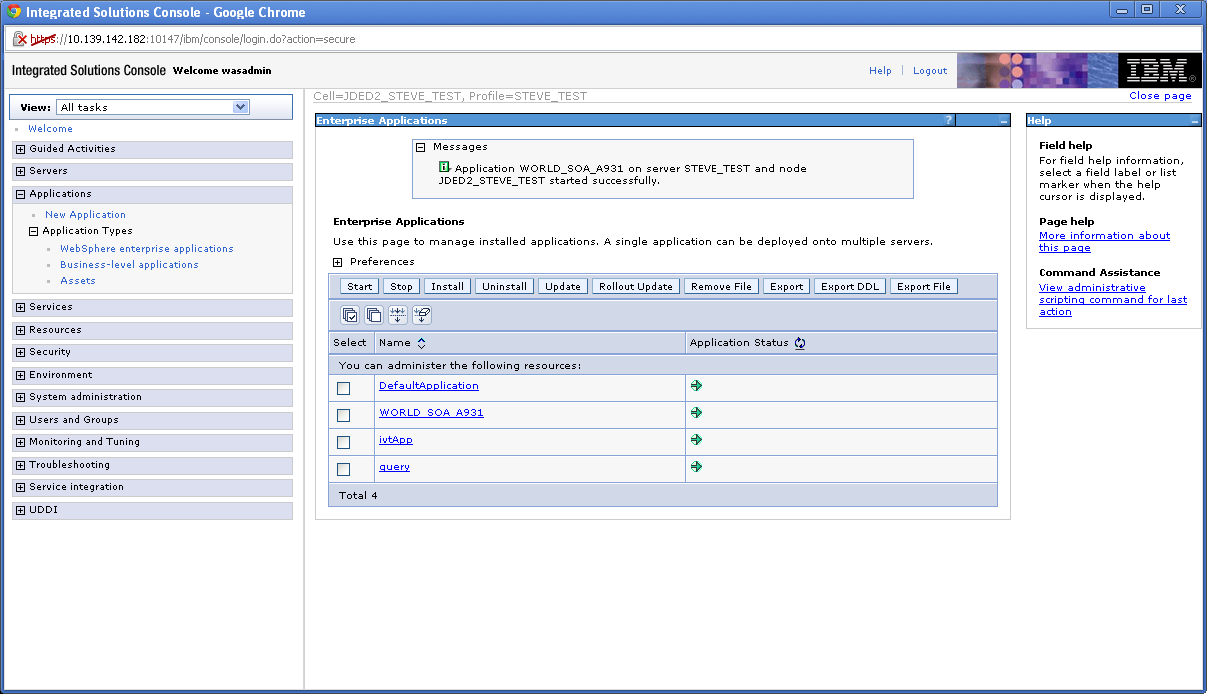This screenshot has width=1207, height=694.
Task: Click the Select All items icon
Action: 350,315
